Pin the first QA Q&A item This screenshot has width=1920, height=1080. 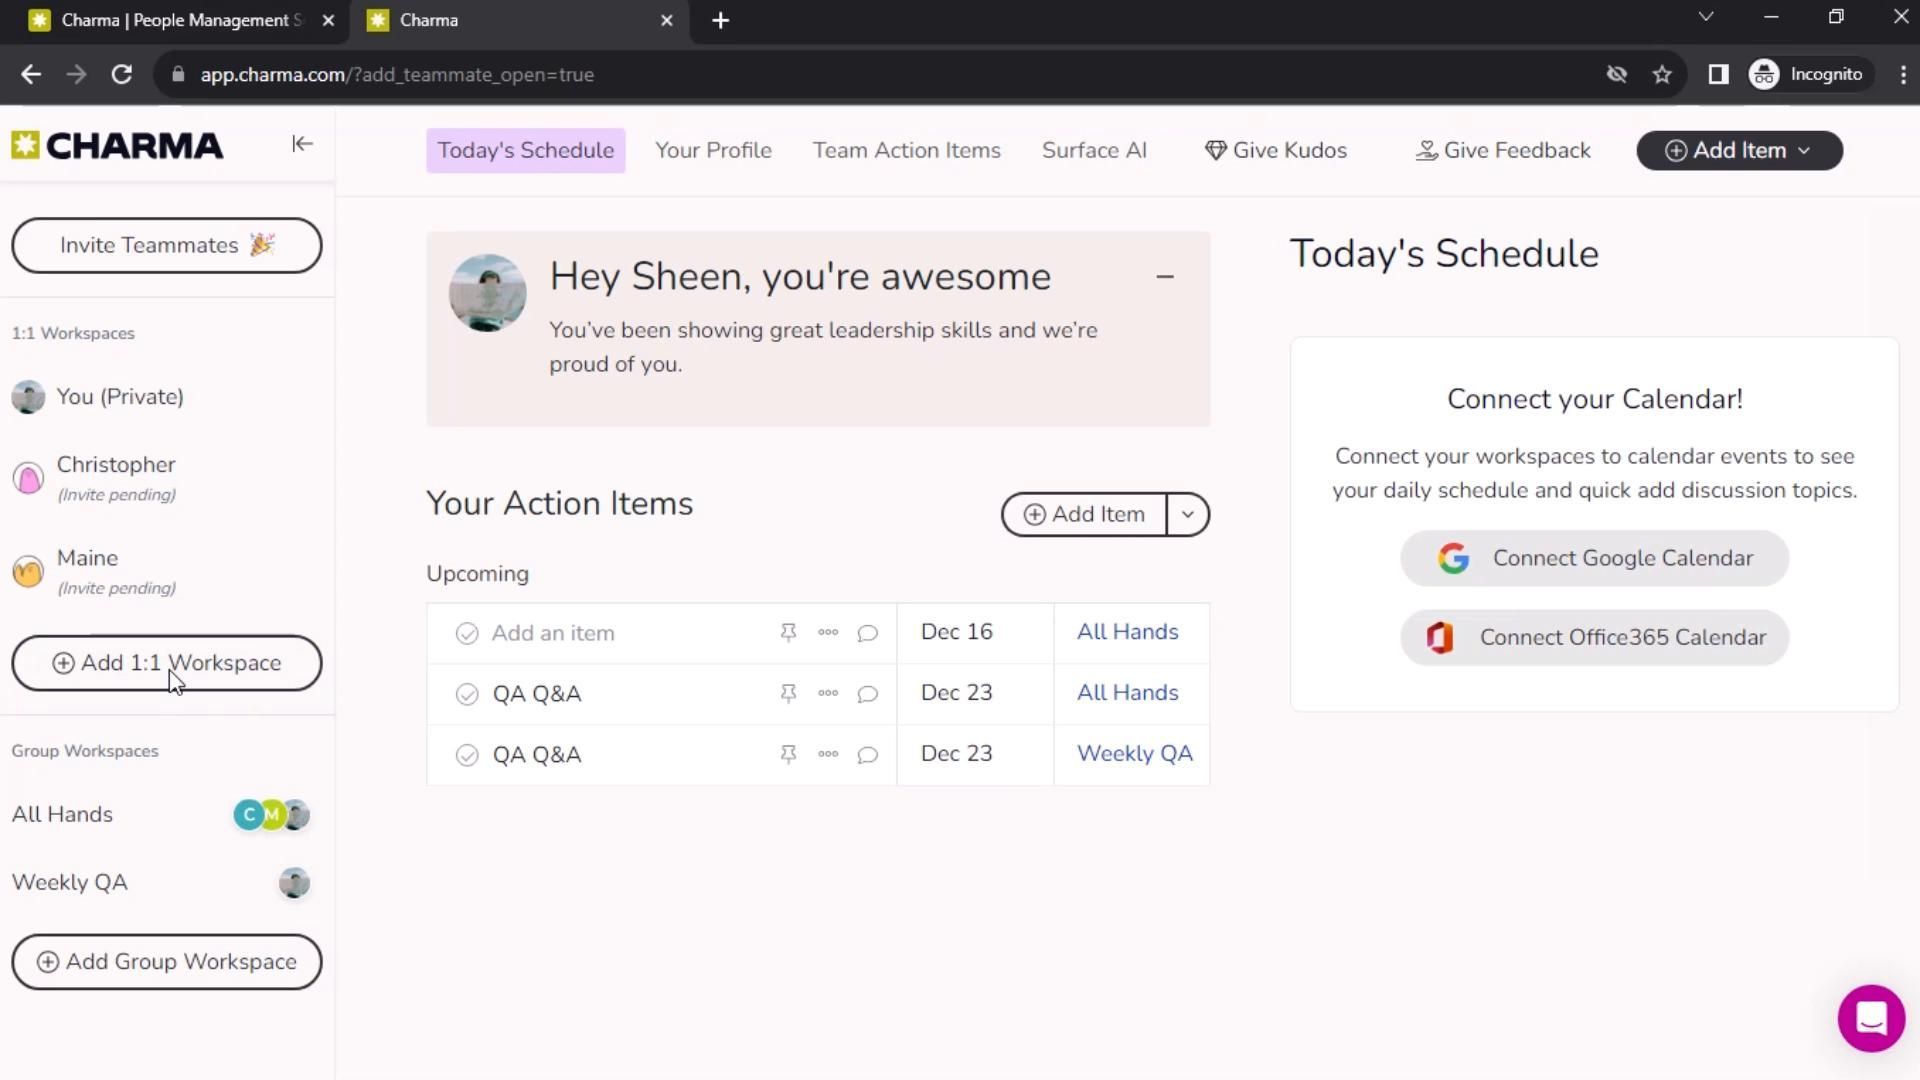pos(788,693)
